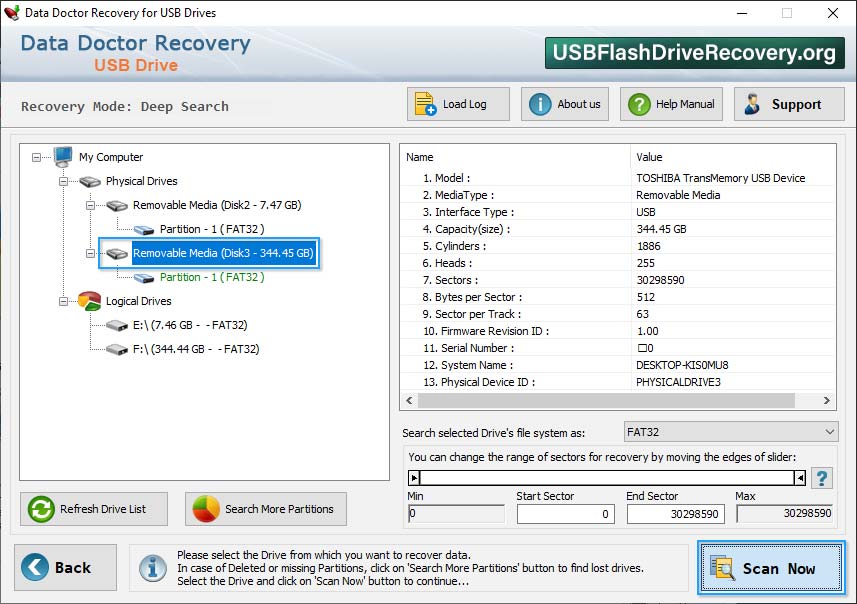The image size is (857, 604).
Task: Collapse the My Computer tree node
Action: (36, 157)
